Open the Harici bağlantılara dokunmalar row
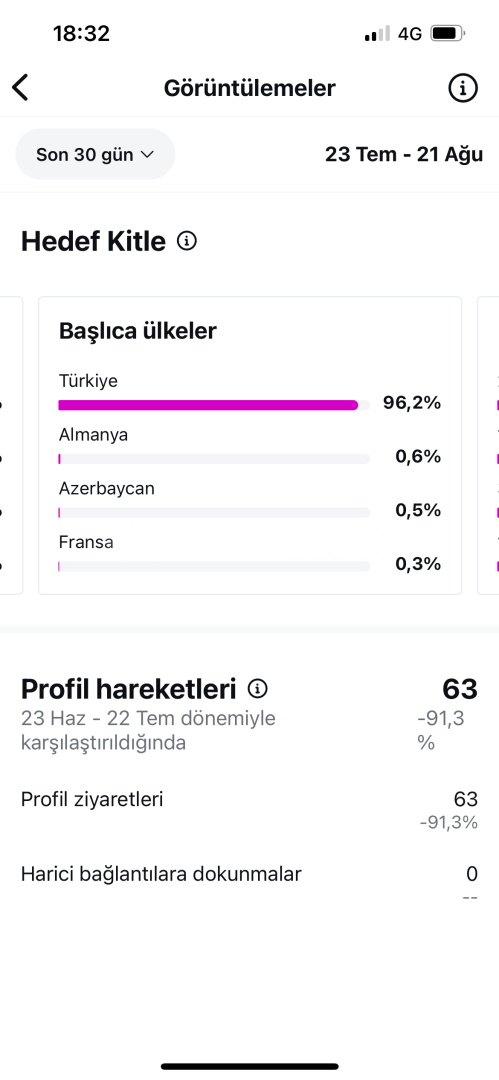Image resolution: width=499 pixels, height=1080 pixels. (250, 884)
